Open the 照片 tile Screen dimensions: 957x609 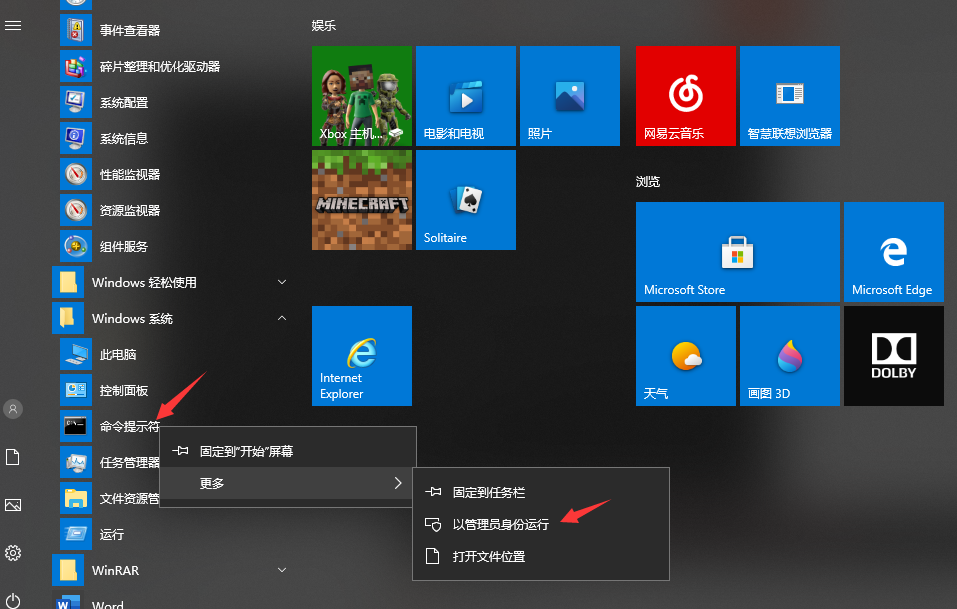click(570, 96)
